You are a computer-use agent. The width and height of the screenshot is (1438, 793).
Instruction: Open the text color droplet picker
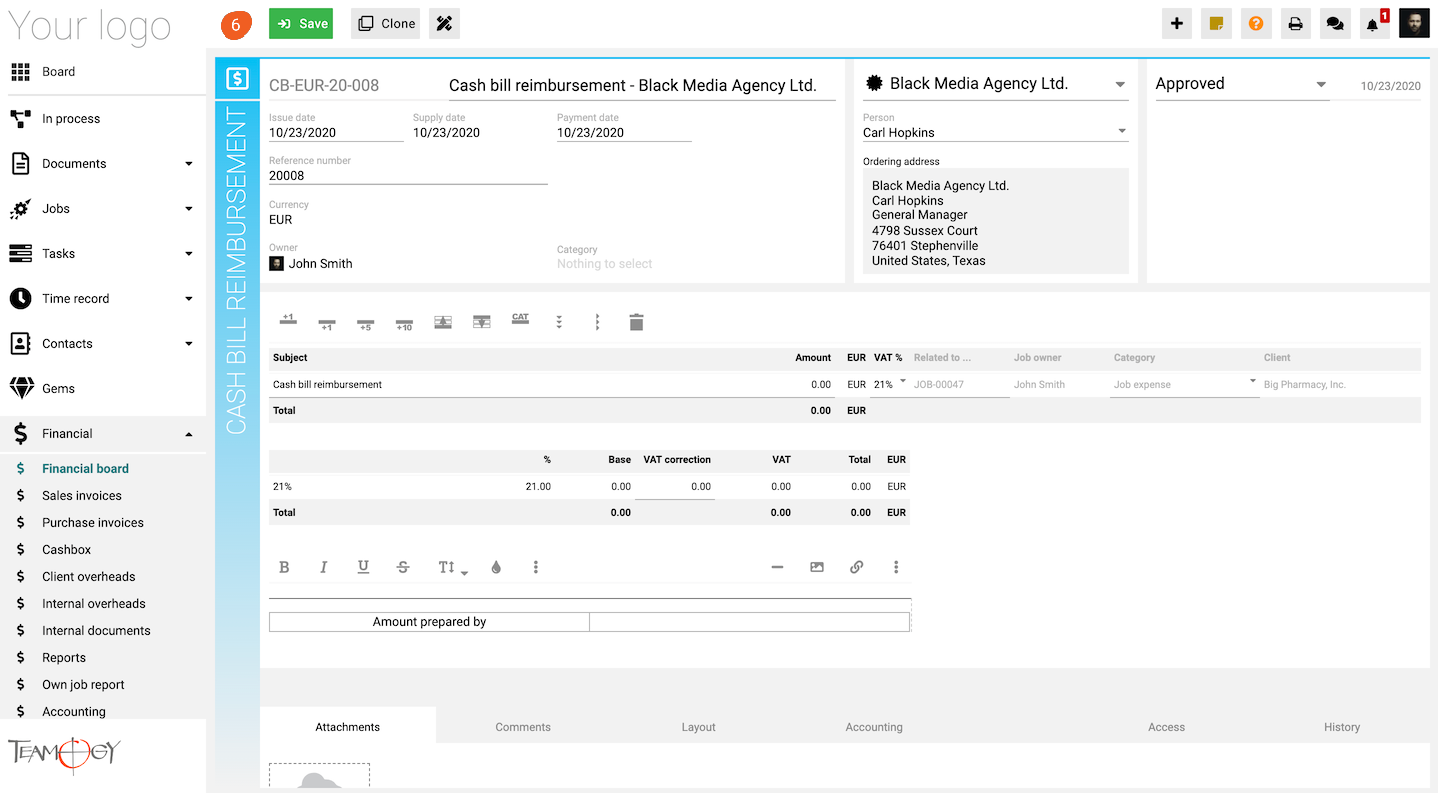tap(496, 567)
